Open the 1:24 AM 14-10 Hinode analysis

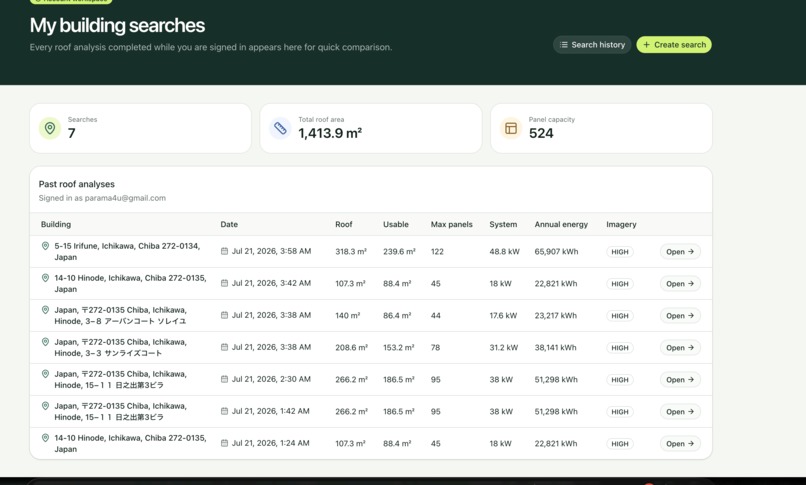click(680, 443)
